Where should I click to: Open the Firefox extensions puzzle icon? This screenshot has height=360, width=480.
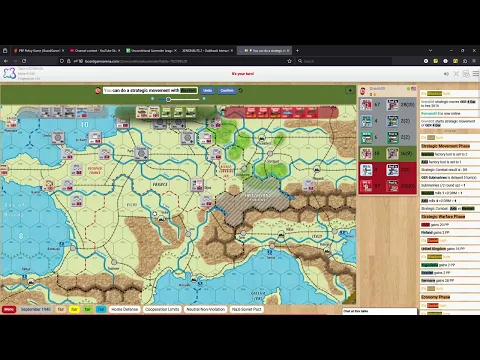click(465, 61)
